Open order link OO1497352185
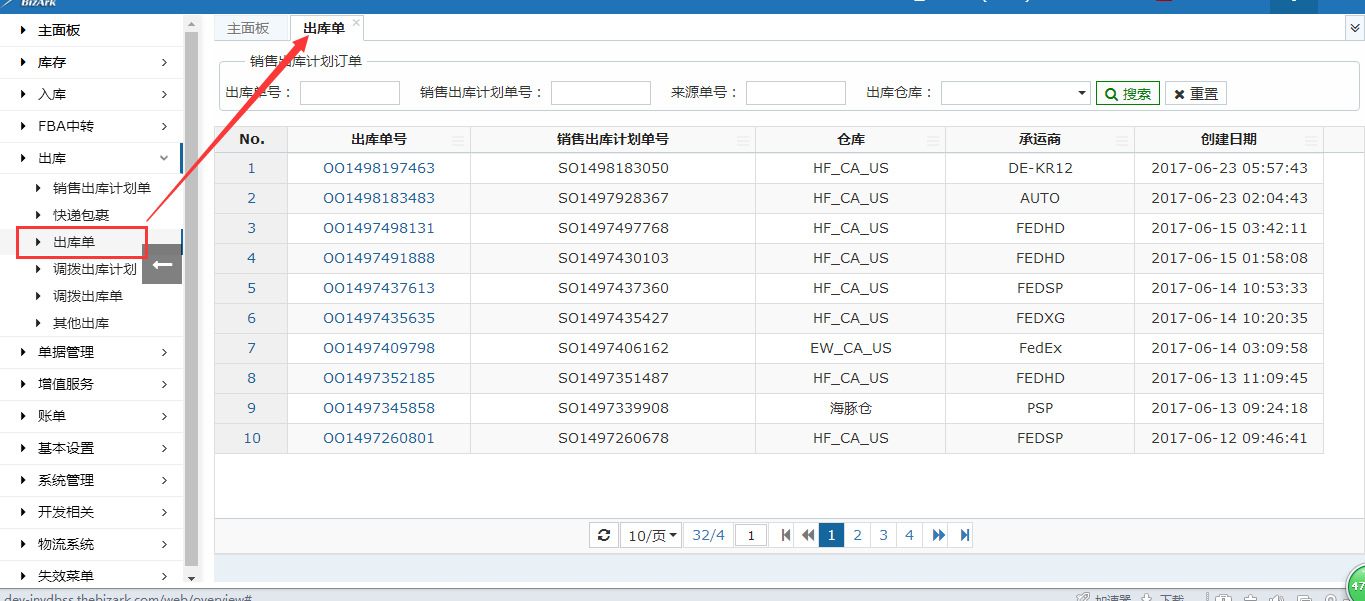Image resolution: width=1365 pixels, height=601 pixels. click(x=379, y=378)
